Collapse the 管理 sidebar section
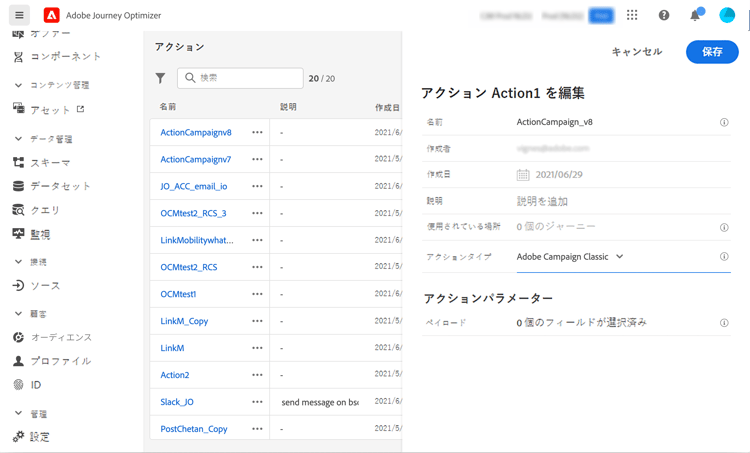 (18, 413)
